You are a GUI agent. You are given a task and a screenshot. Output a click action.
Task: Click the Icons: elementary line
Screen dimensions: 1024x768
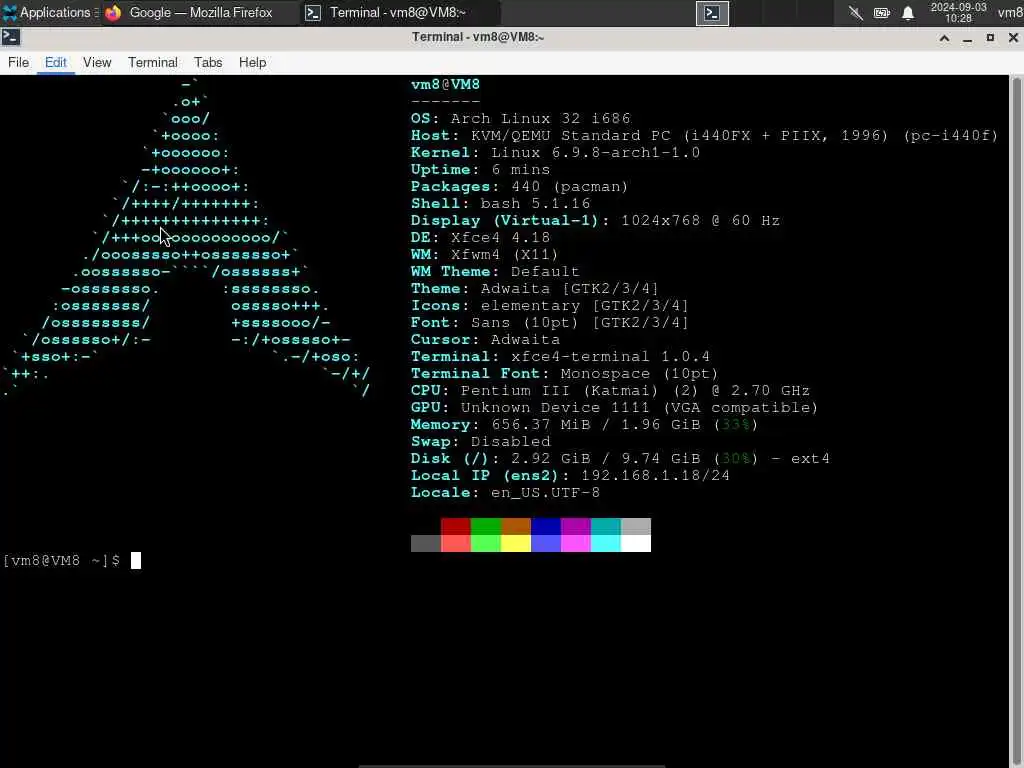pyautogui.click(x=550, y=305)
